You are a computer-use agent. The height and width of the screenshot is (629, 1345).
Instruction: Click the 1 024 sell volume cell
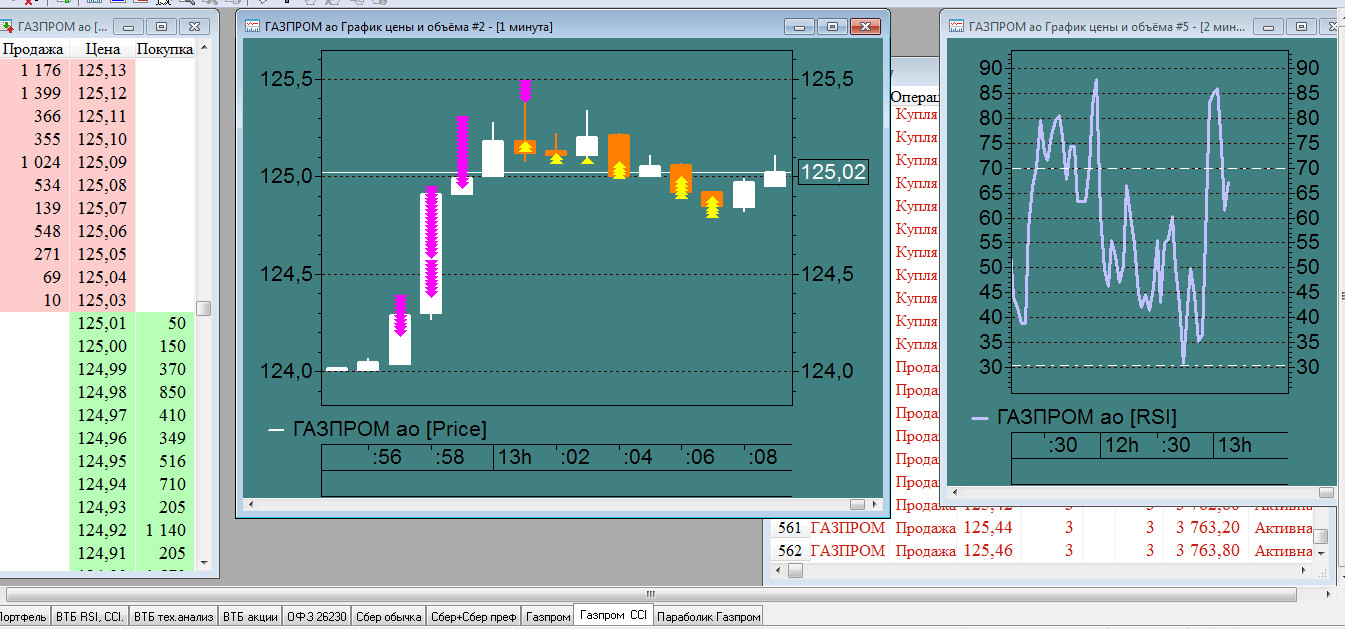click(34, 162)
